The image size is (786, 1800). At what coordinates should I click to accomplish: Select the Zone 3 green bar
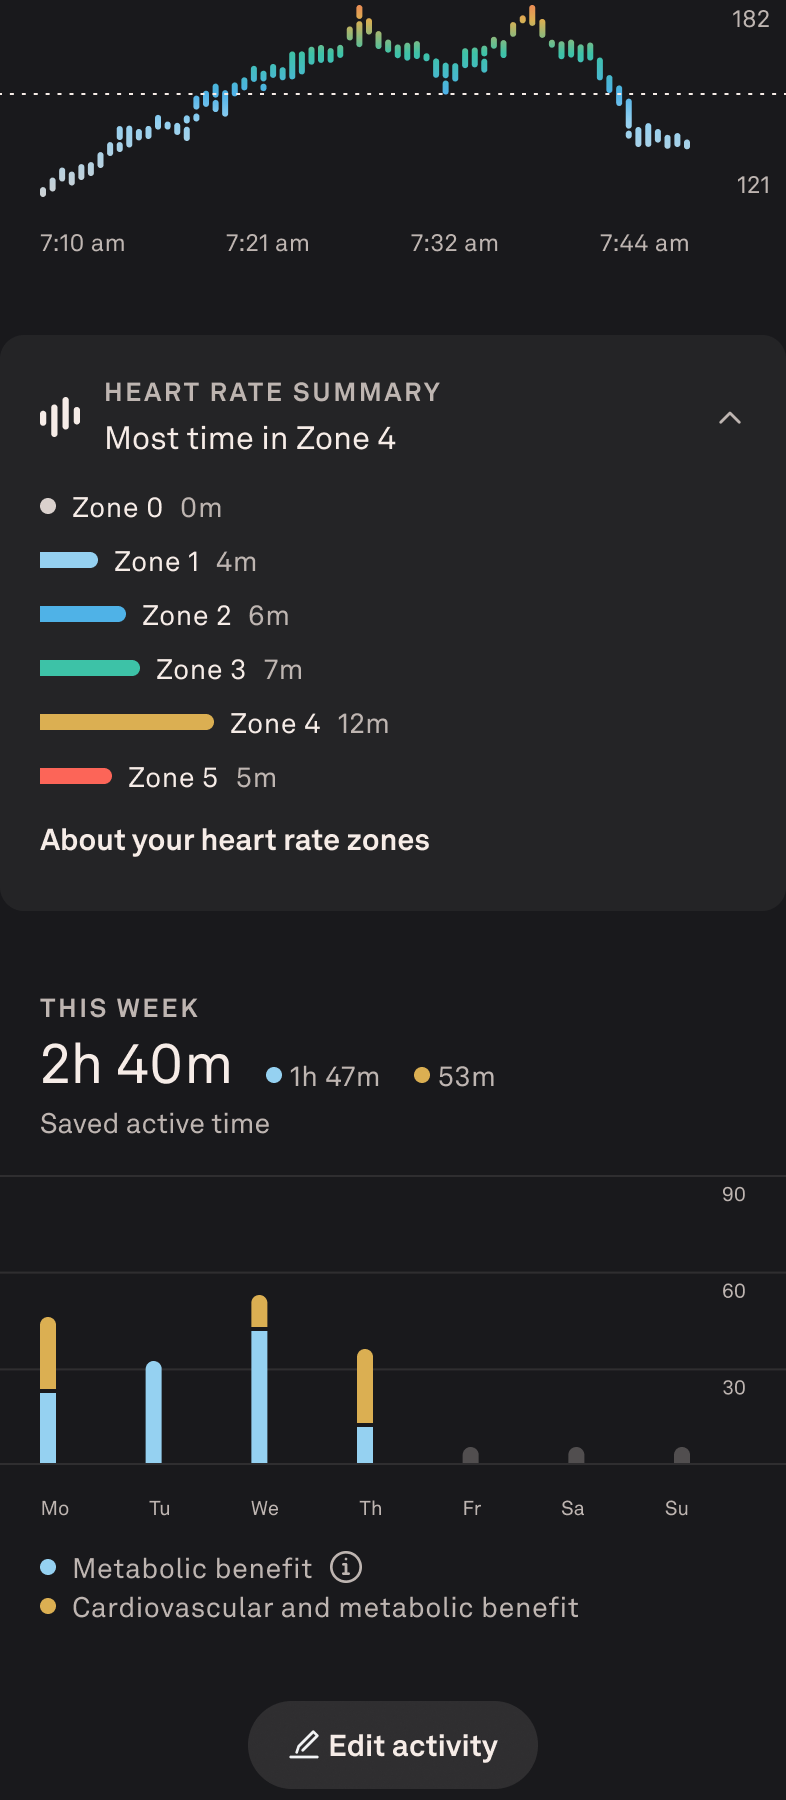(x=89, y=668)
